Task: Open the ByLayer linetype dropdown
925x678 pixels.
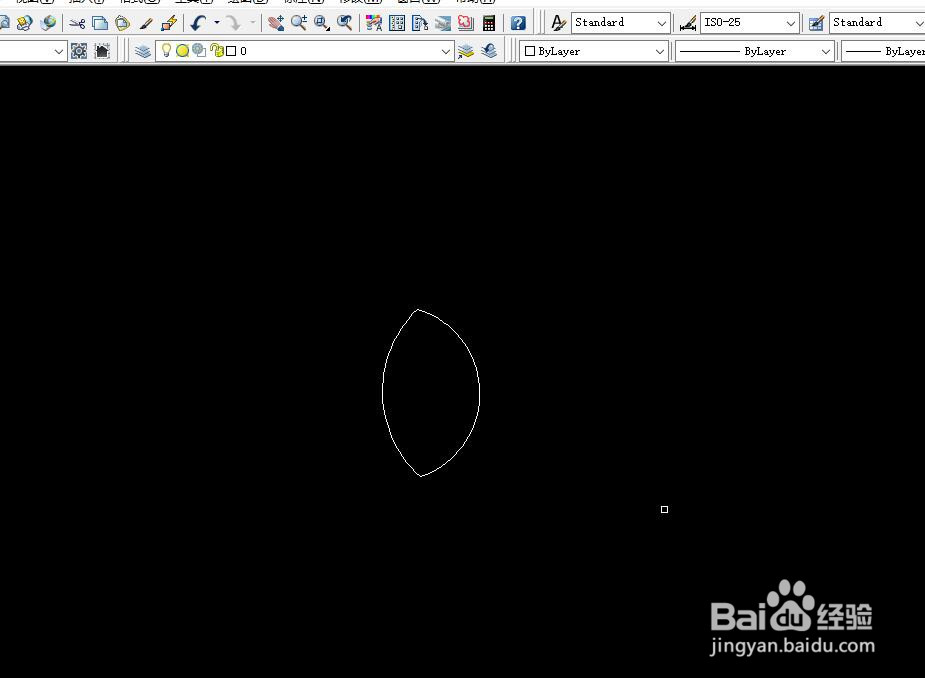Action: click(755, 51)
